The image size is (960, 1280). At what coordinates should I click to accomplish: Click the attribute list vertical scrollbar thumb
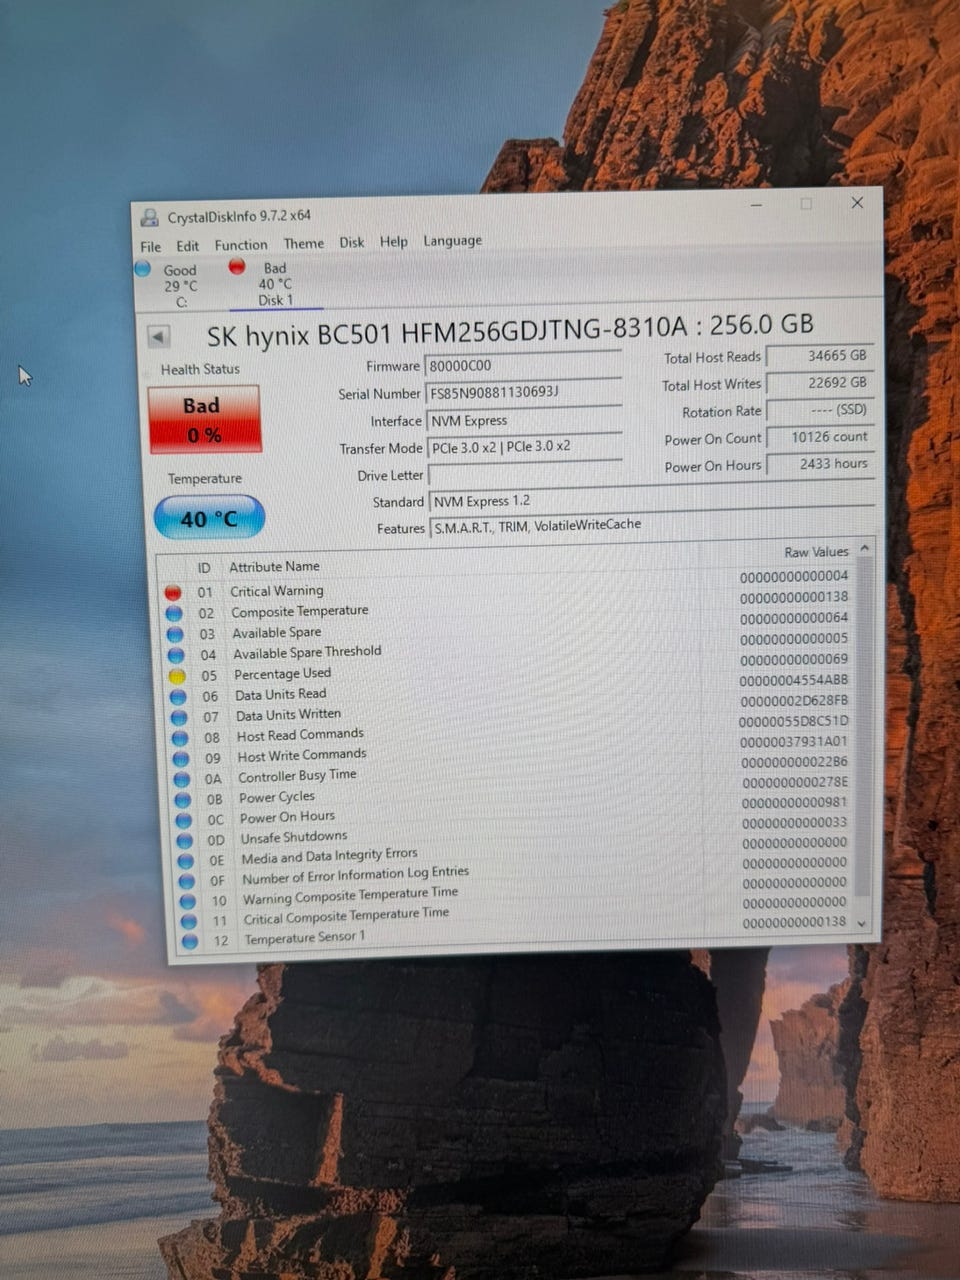click(x=865, y=728)
